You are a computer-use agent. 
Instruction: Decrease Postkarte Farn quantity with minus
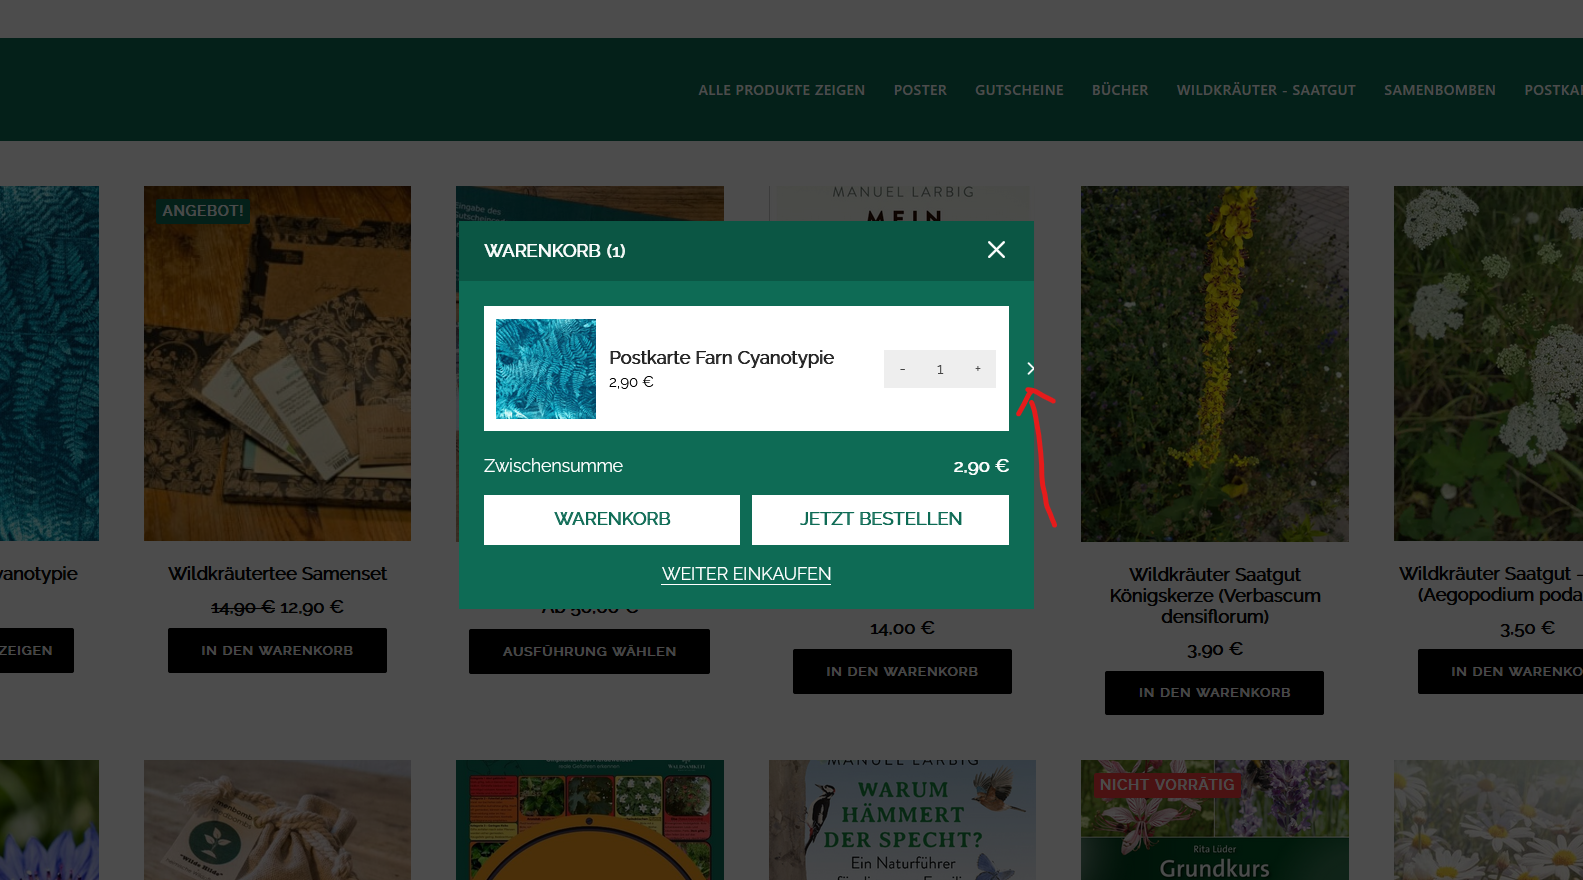pyautogui.click(x=902, y=369)
